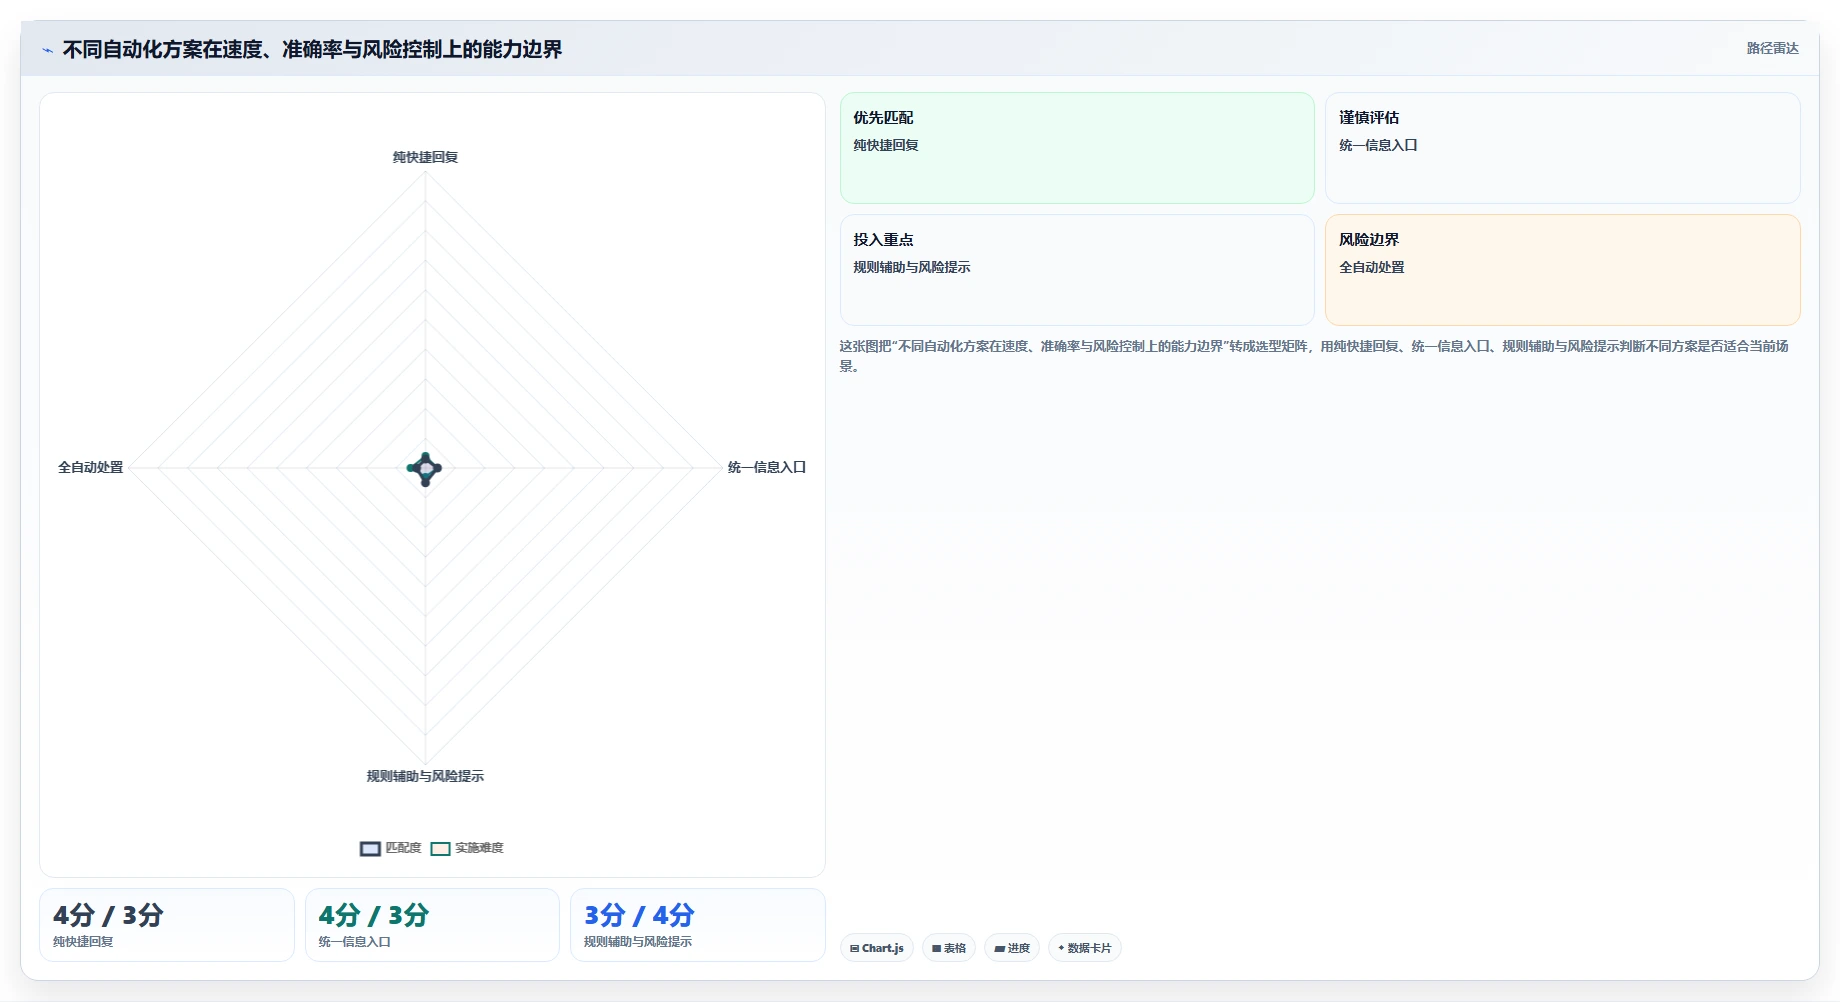Screen dimensions: 1840x1002
Task: Click radar axis label 规则辅助与风险提示
Action: [x=425, y=776]
